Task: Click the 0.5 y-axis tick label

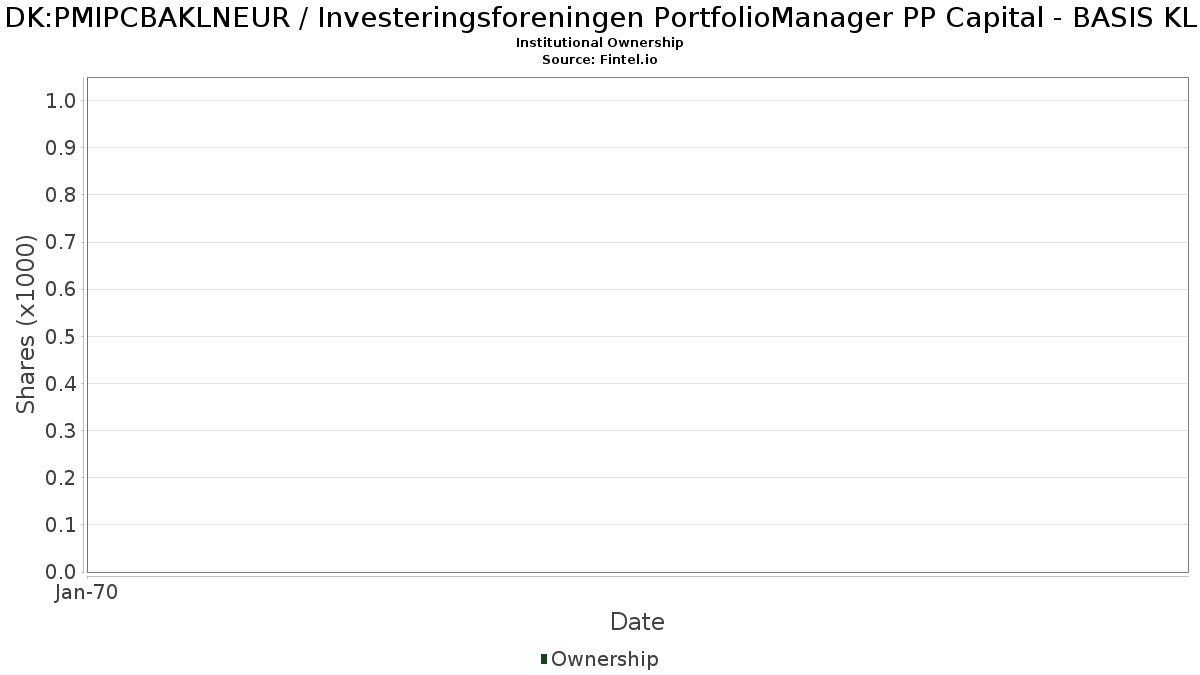Action: pos(62,336)
